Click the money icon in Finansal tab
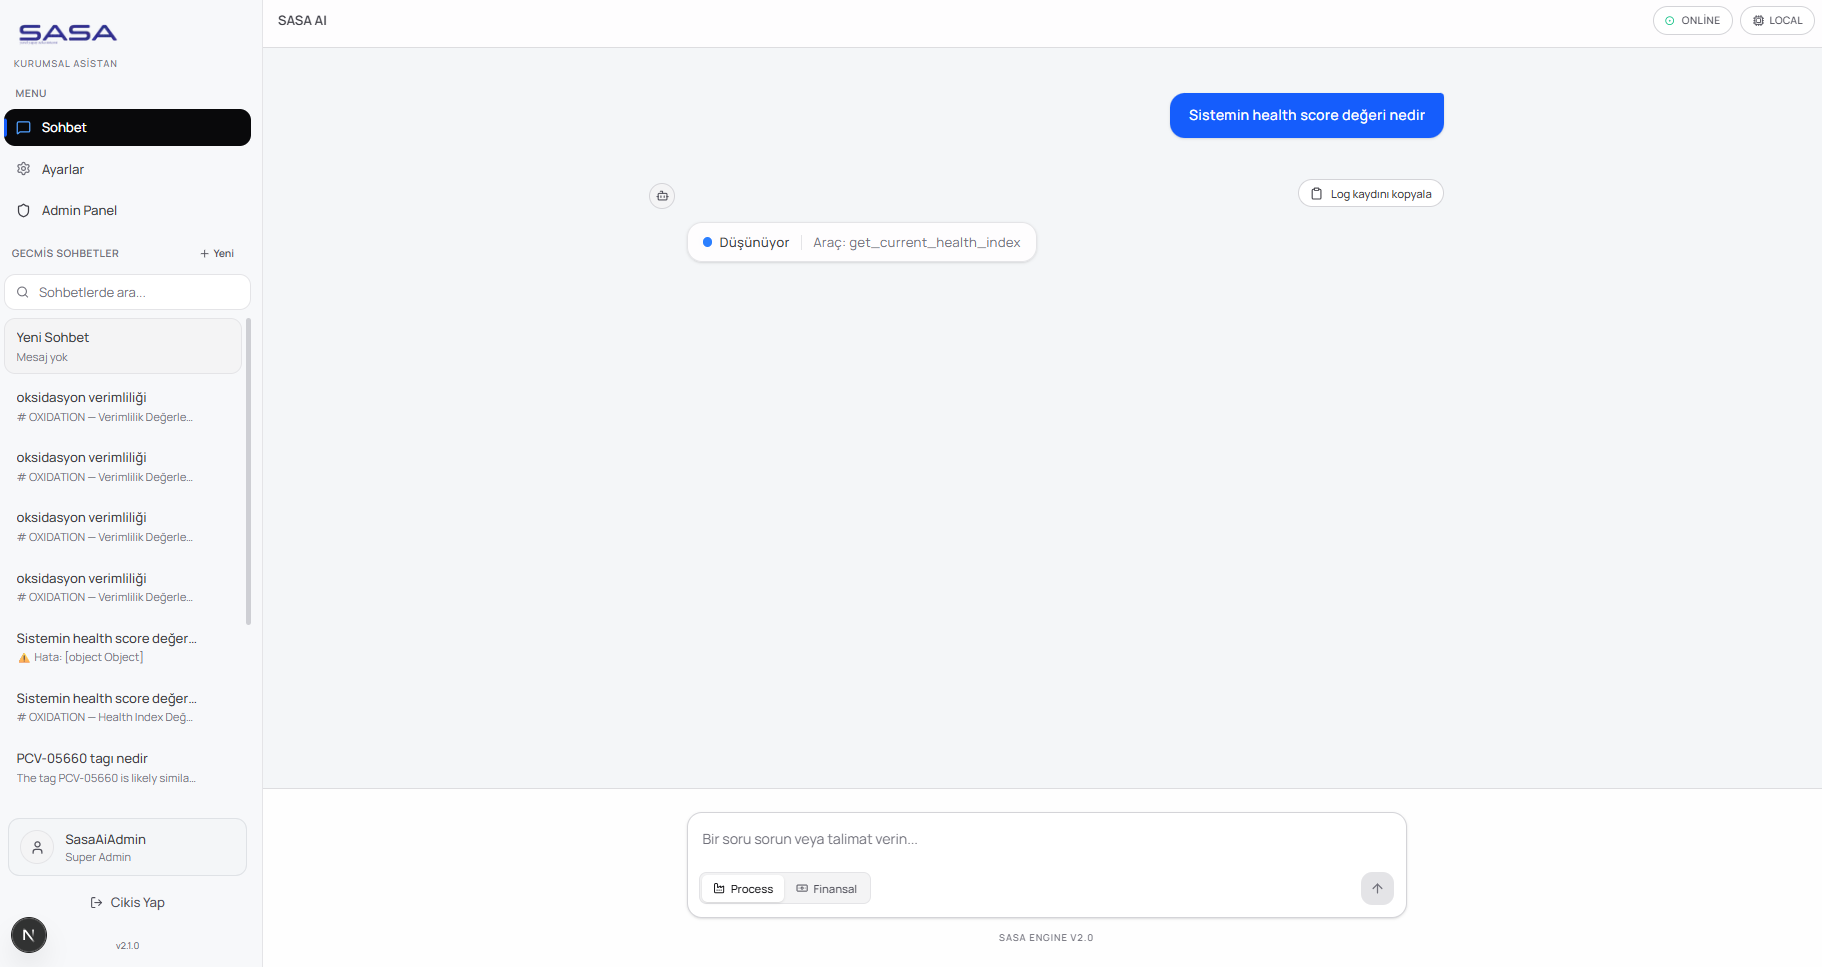The width and height of the screenshot is (1822, 967). click(802, 888)
